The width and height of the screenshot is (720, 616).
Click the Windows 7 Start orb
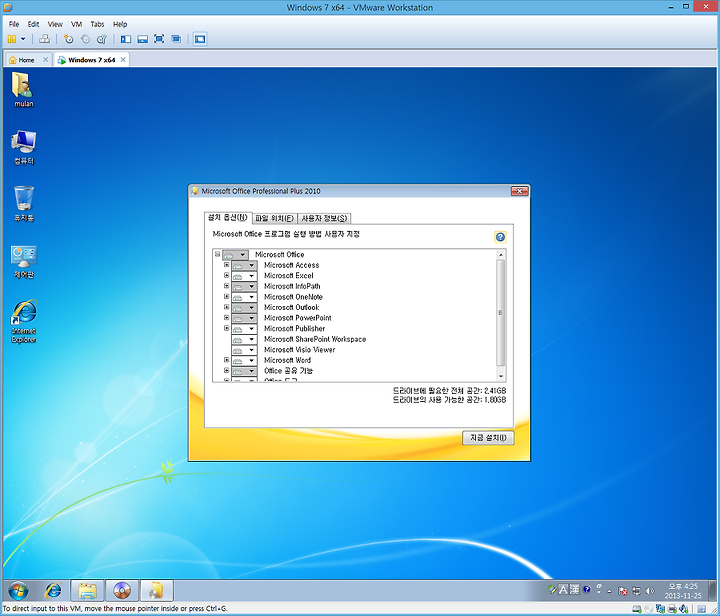coord(18,591)
